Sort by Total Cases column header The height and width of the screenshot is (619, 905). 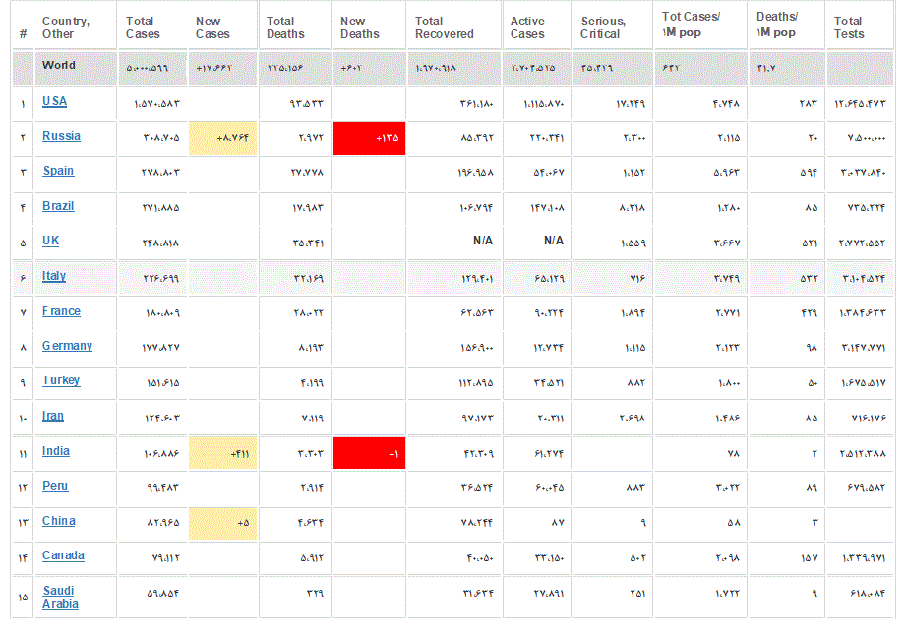(x=143, y=27)
